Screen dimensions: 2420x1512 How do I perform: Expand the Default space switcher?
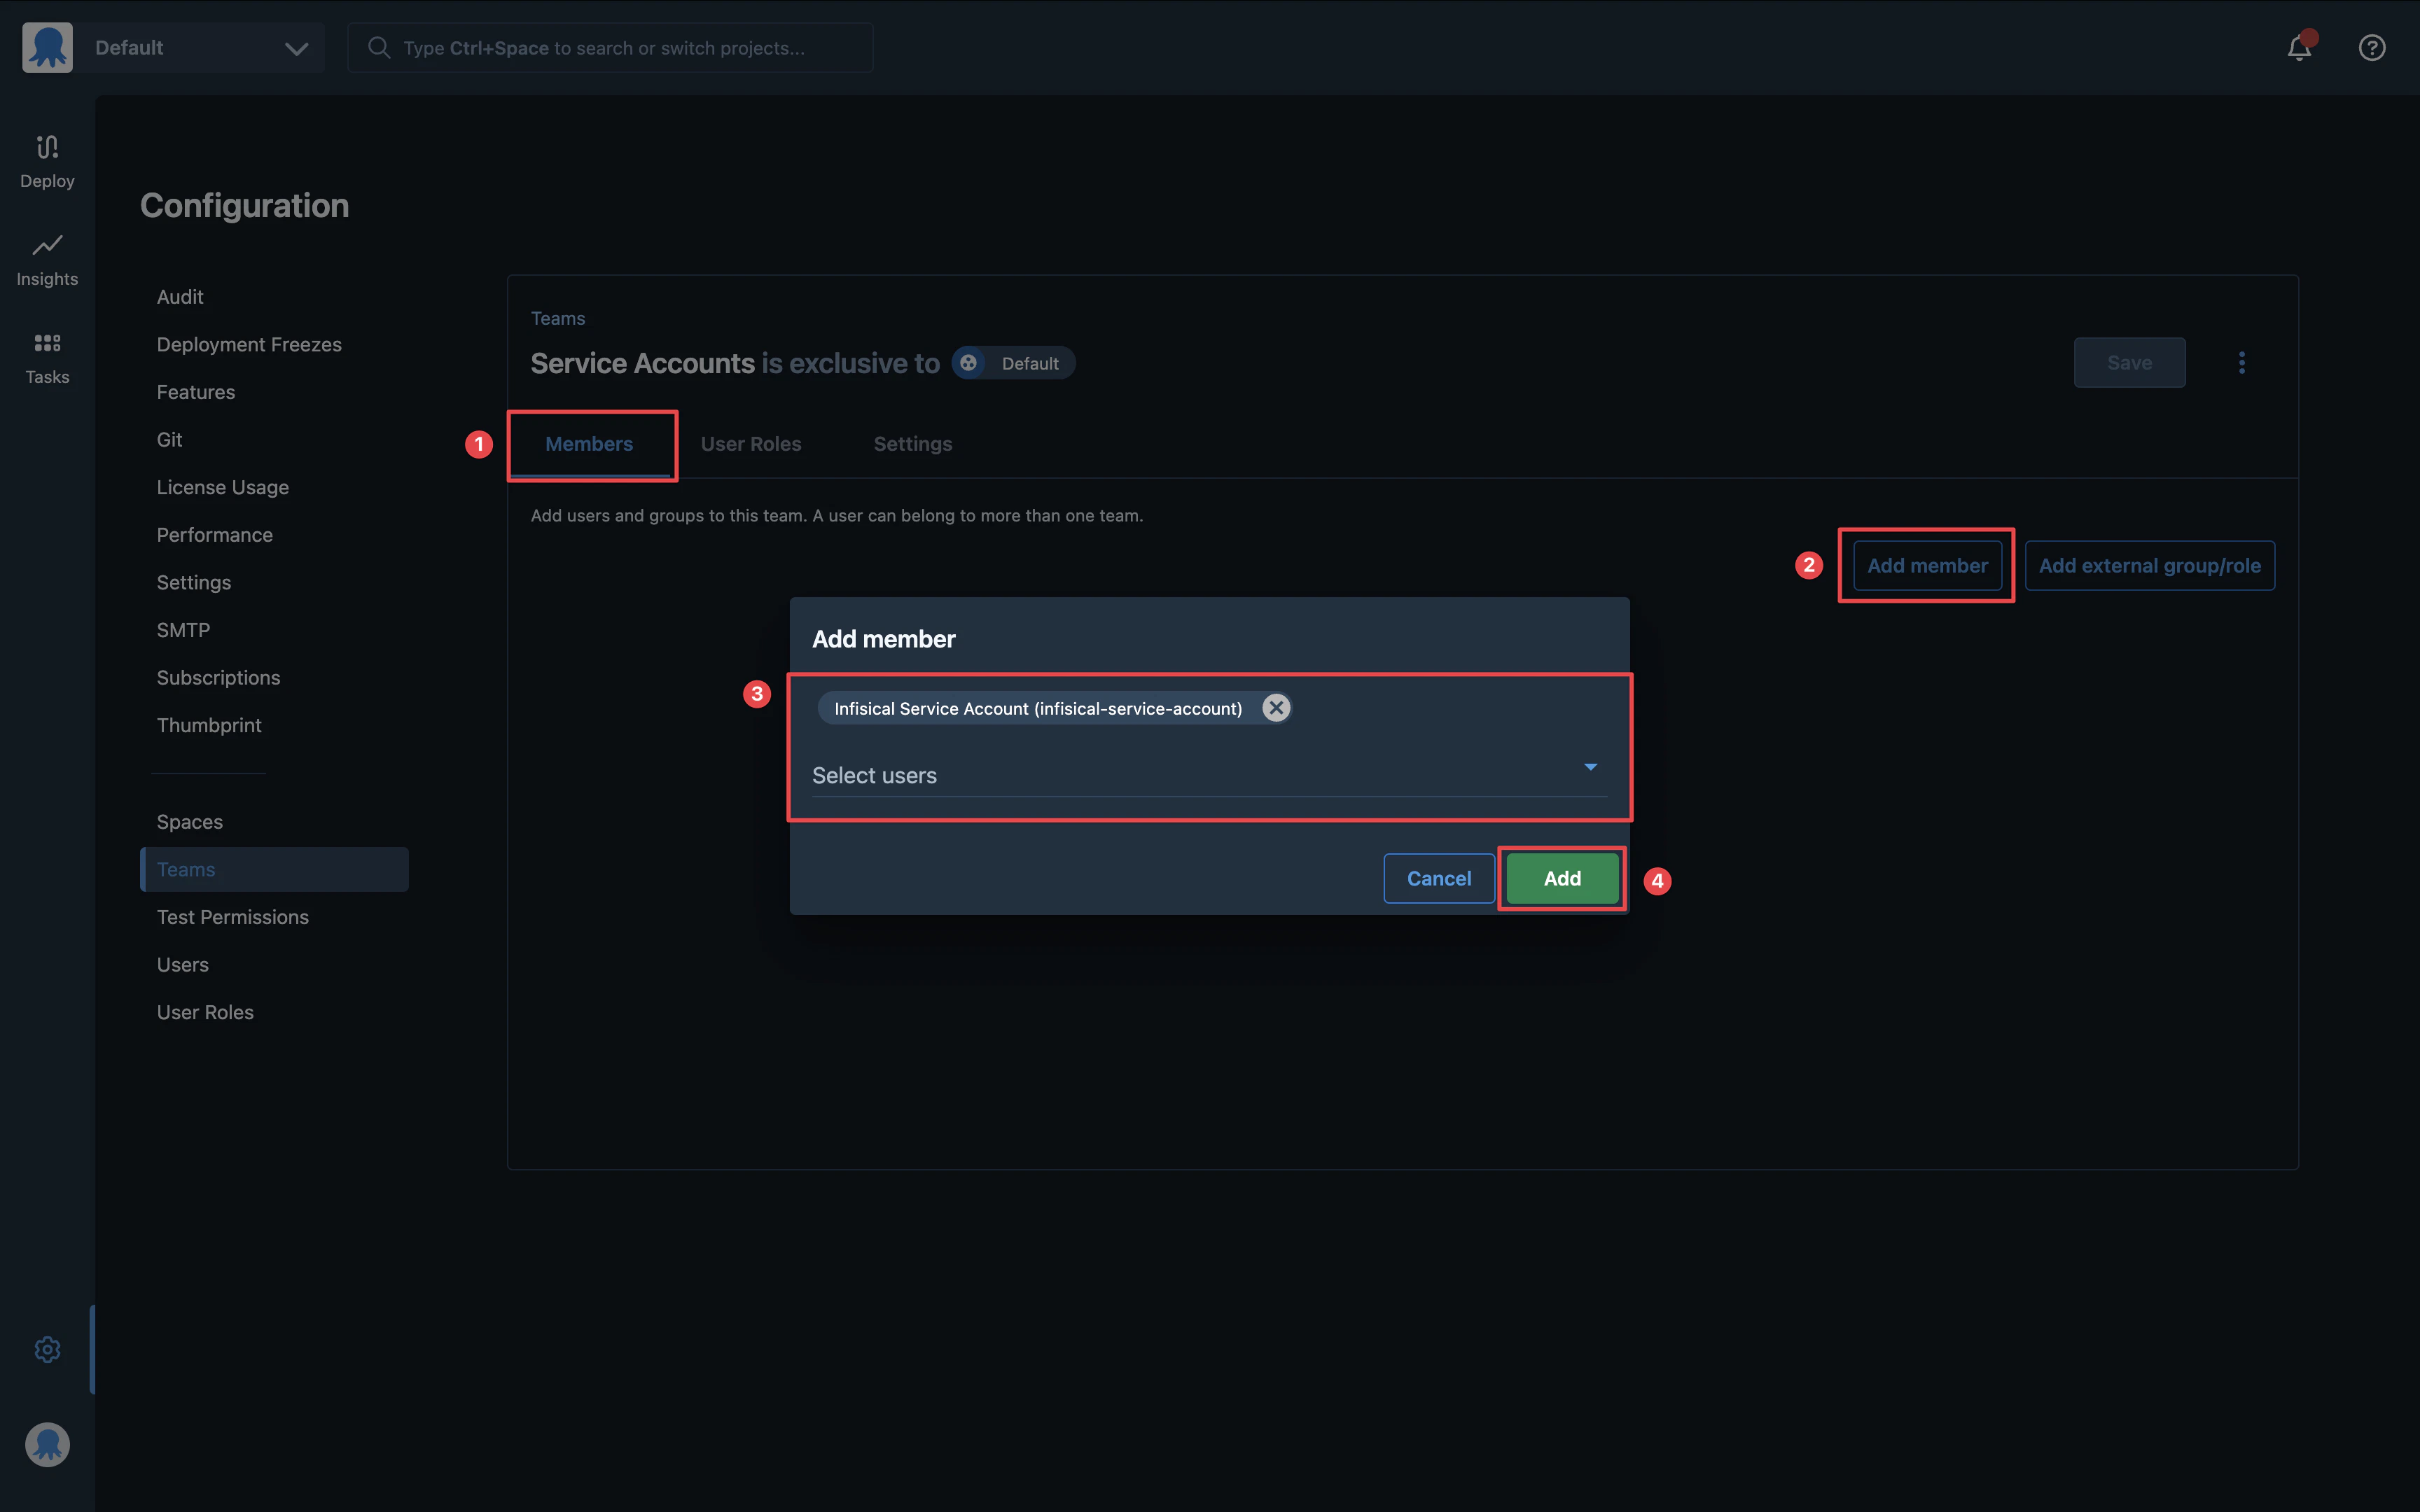pos(296,48)
